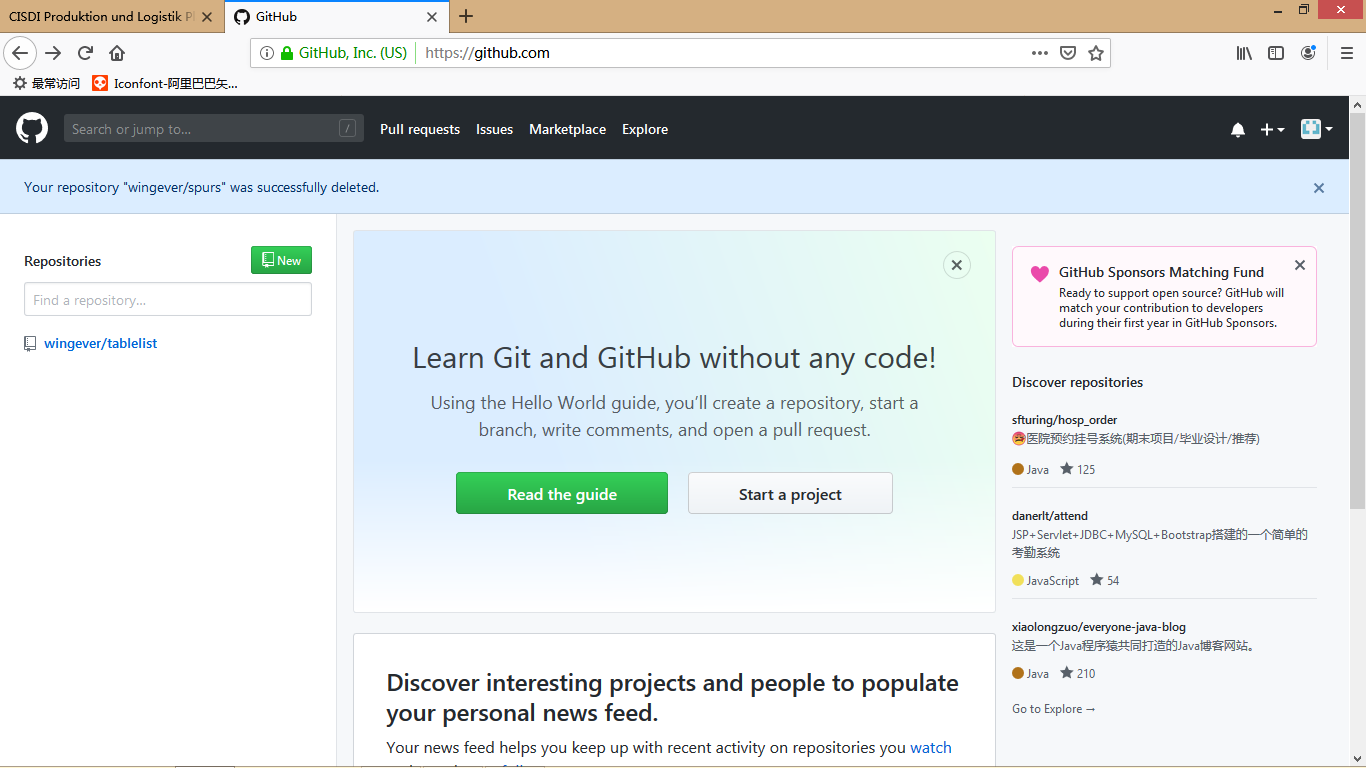Screen dimensions: 1366x768
Task: Click the repo icon beside wingever/tablelist
Action: (x=30, y=344)
